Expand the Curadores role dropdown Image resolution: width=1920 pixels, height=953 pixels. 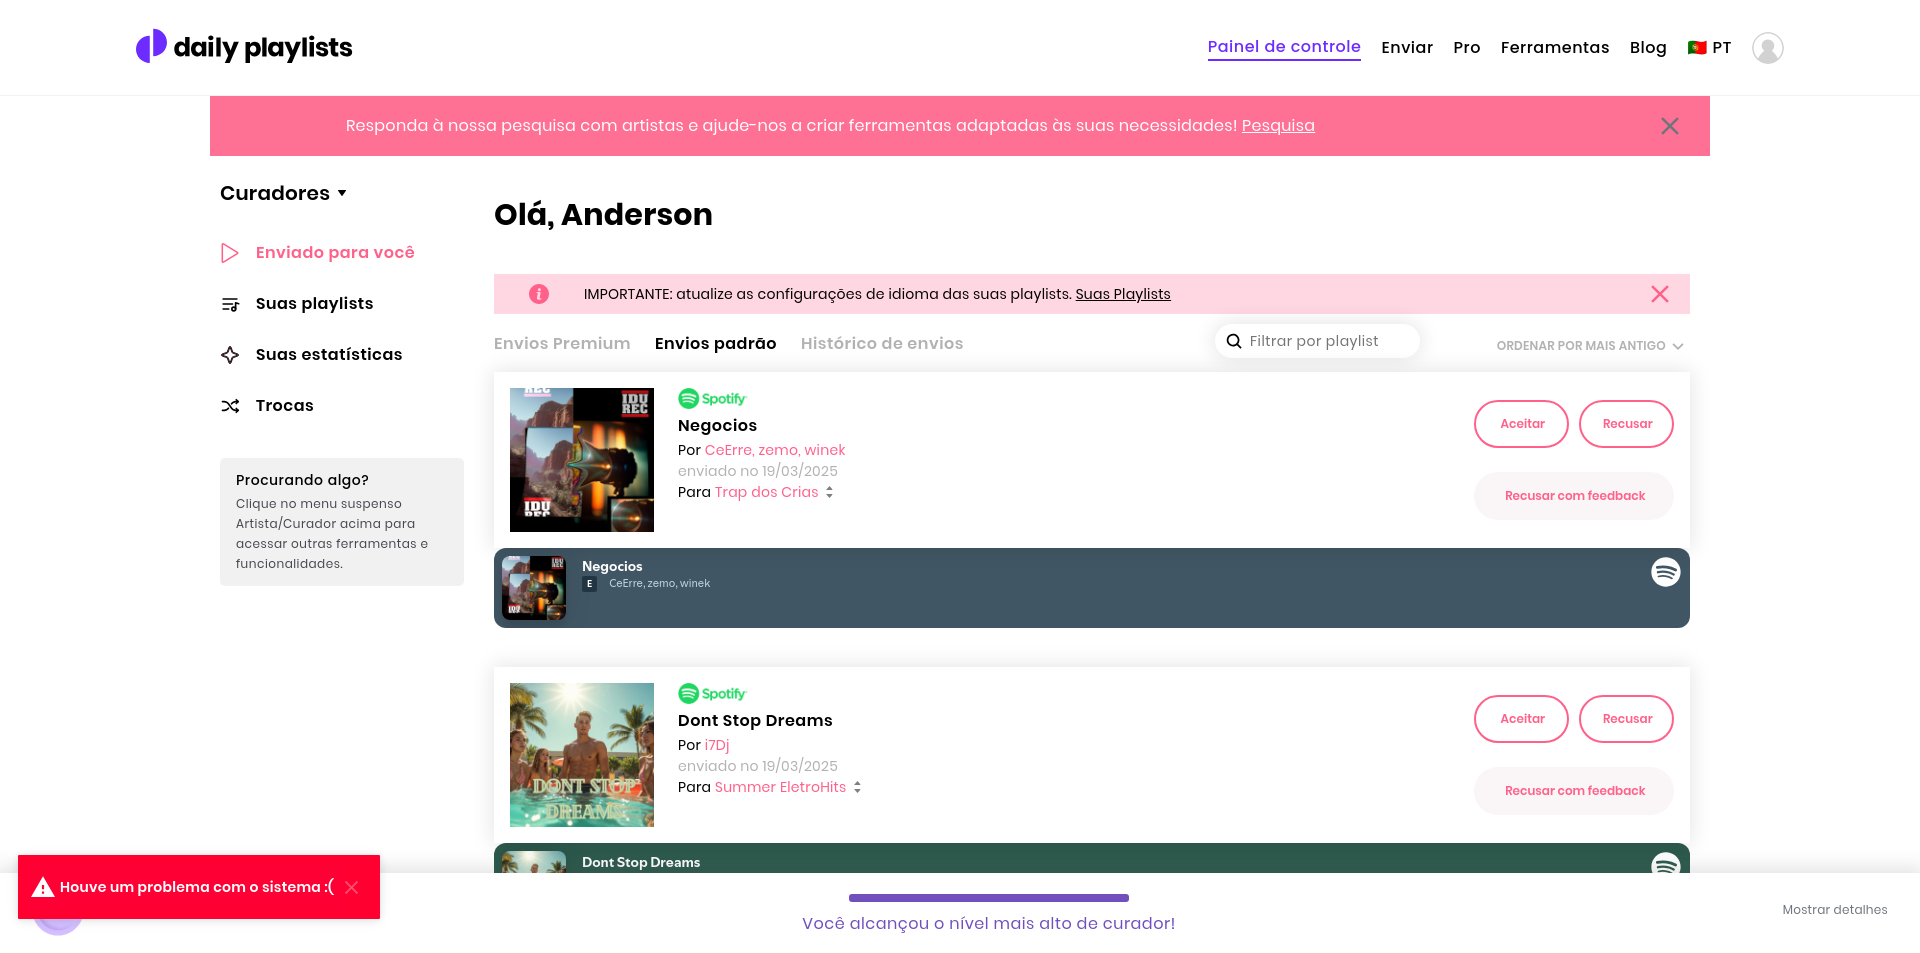pos(283,193)
